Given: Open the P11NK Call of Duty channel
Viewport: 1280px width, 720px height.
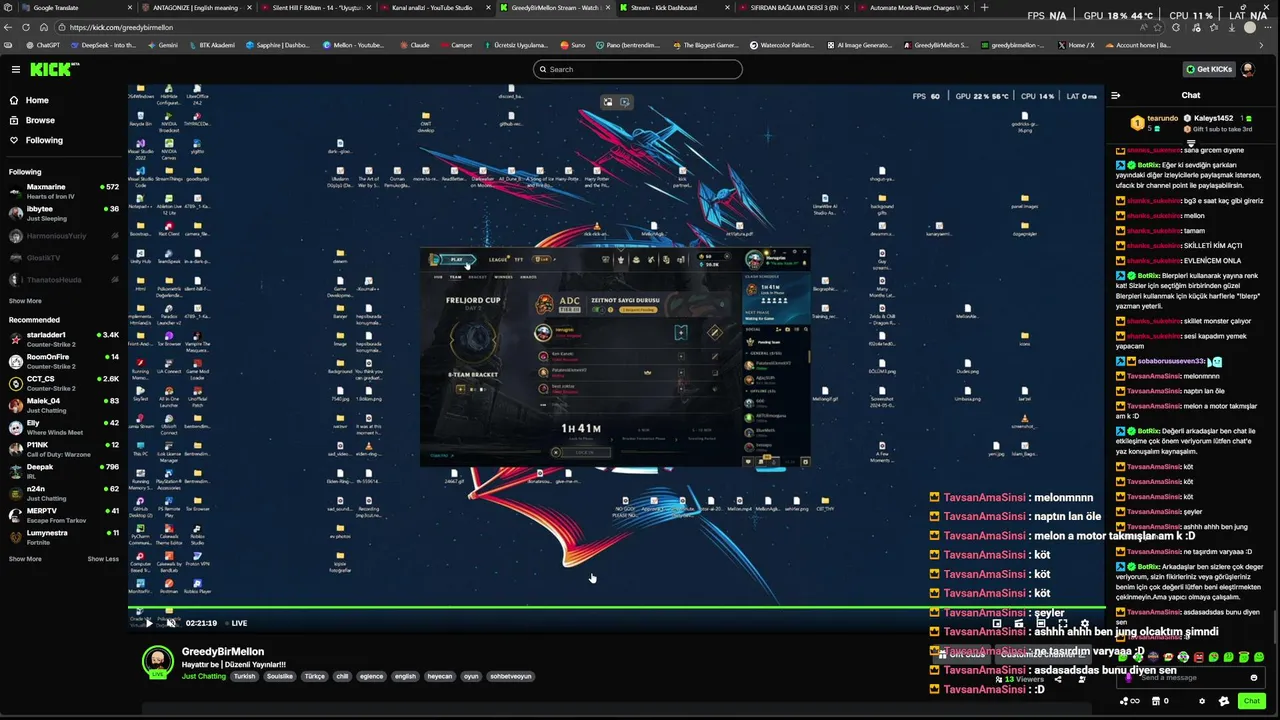Looking at the screenshot, I should [64, 449].
